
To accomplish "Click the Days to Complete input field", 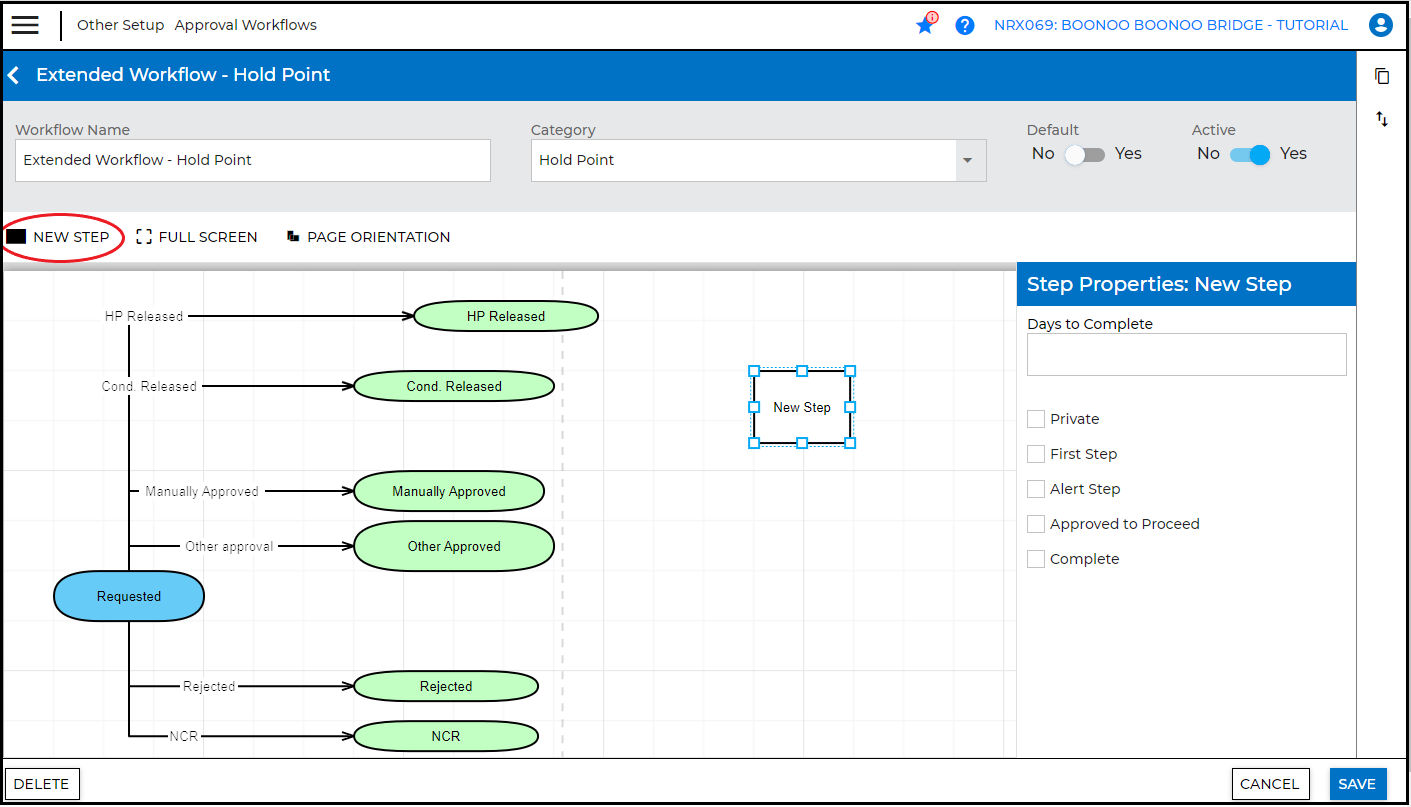I will [x=1186, y=355].
